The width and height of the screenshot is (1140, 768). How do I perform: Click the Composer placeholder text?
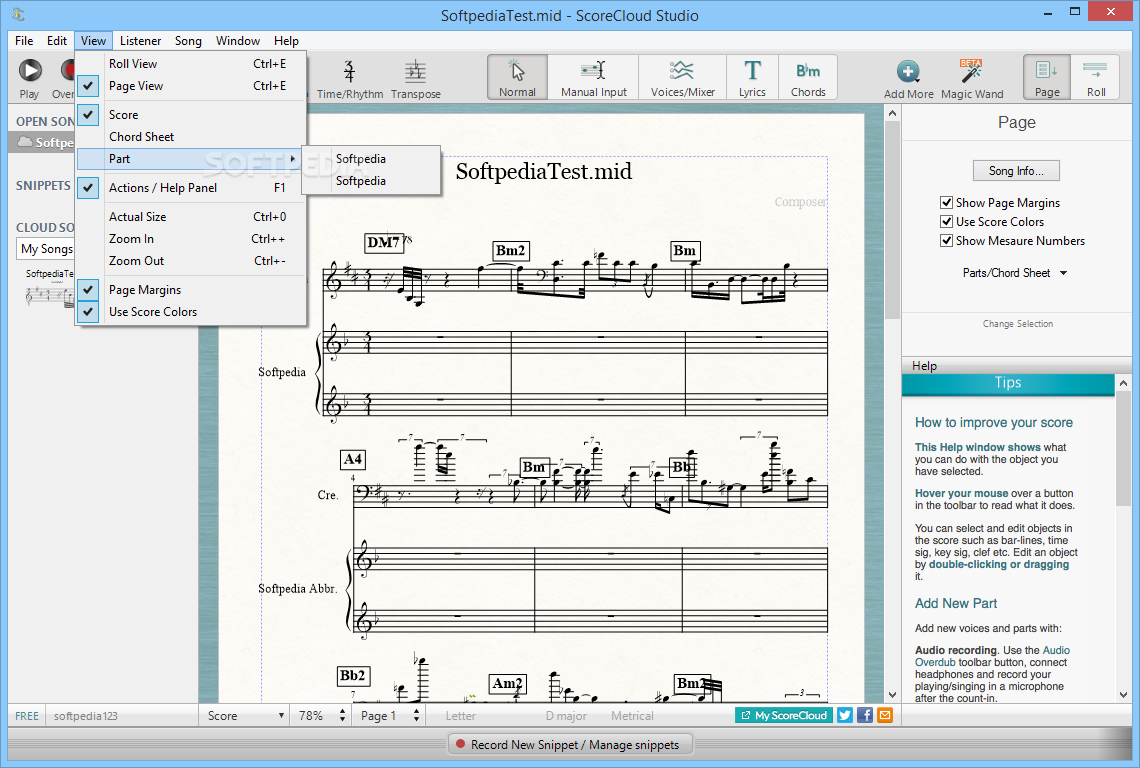click(800, 202)
